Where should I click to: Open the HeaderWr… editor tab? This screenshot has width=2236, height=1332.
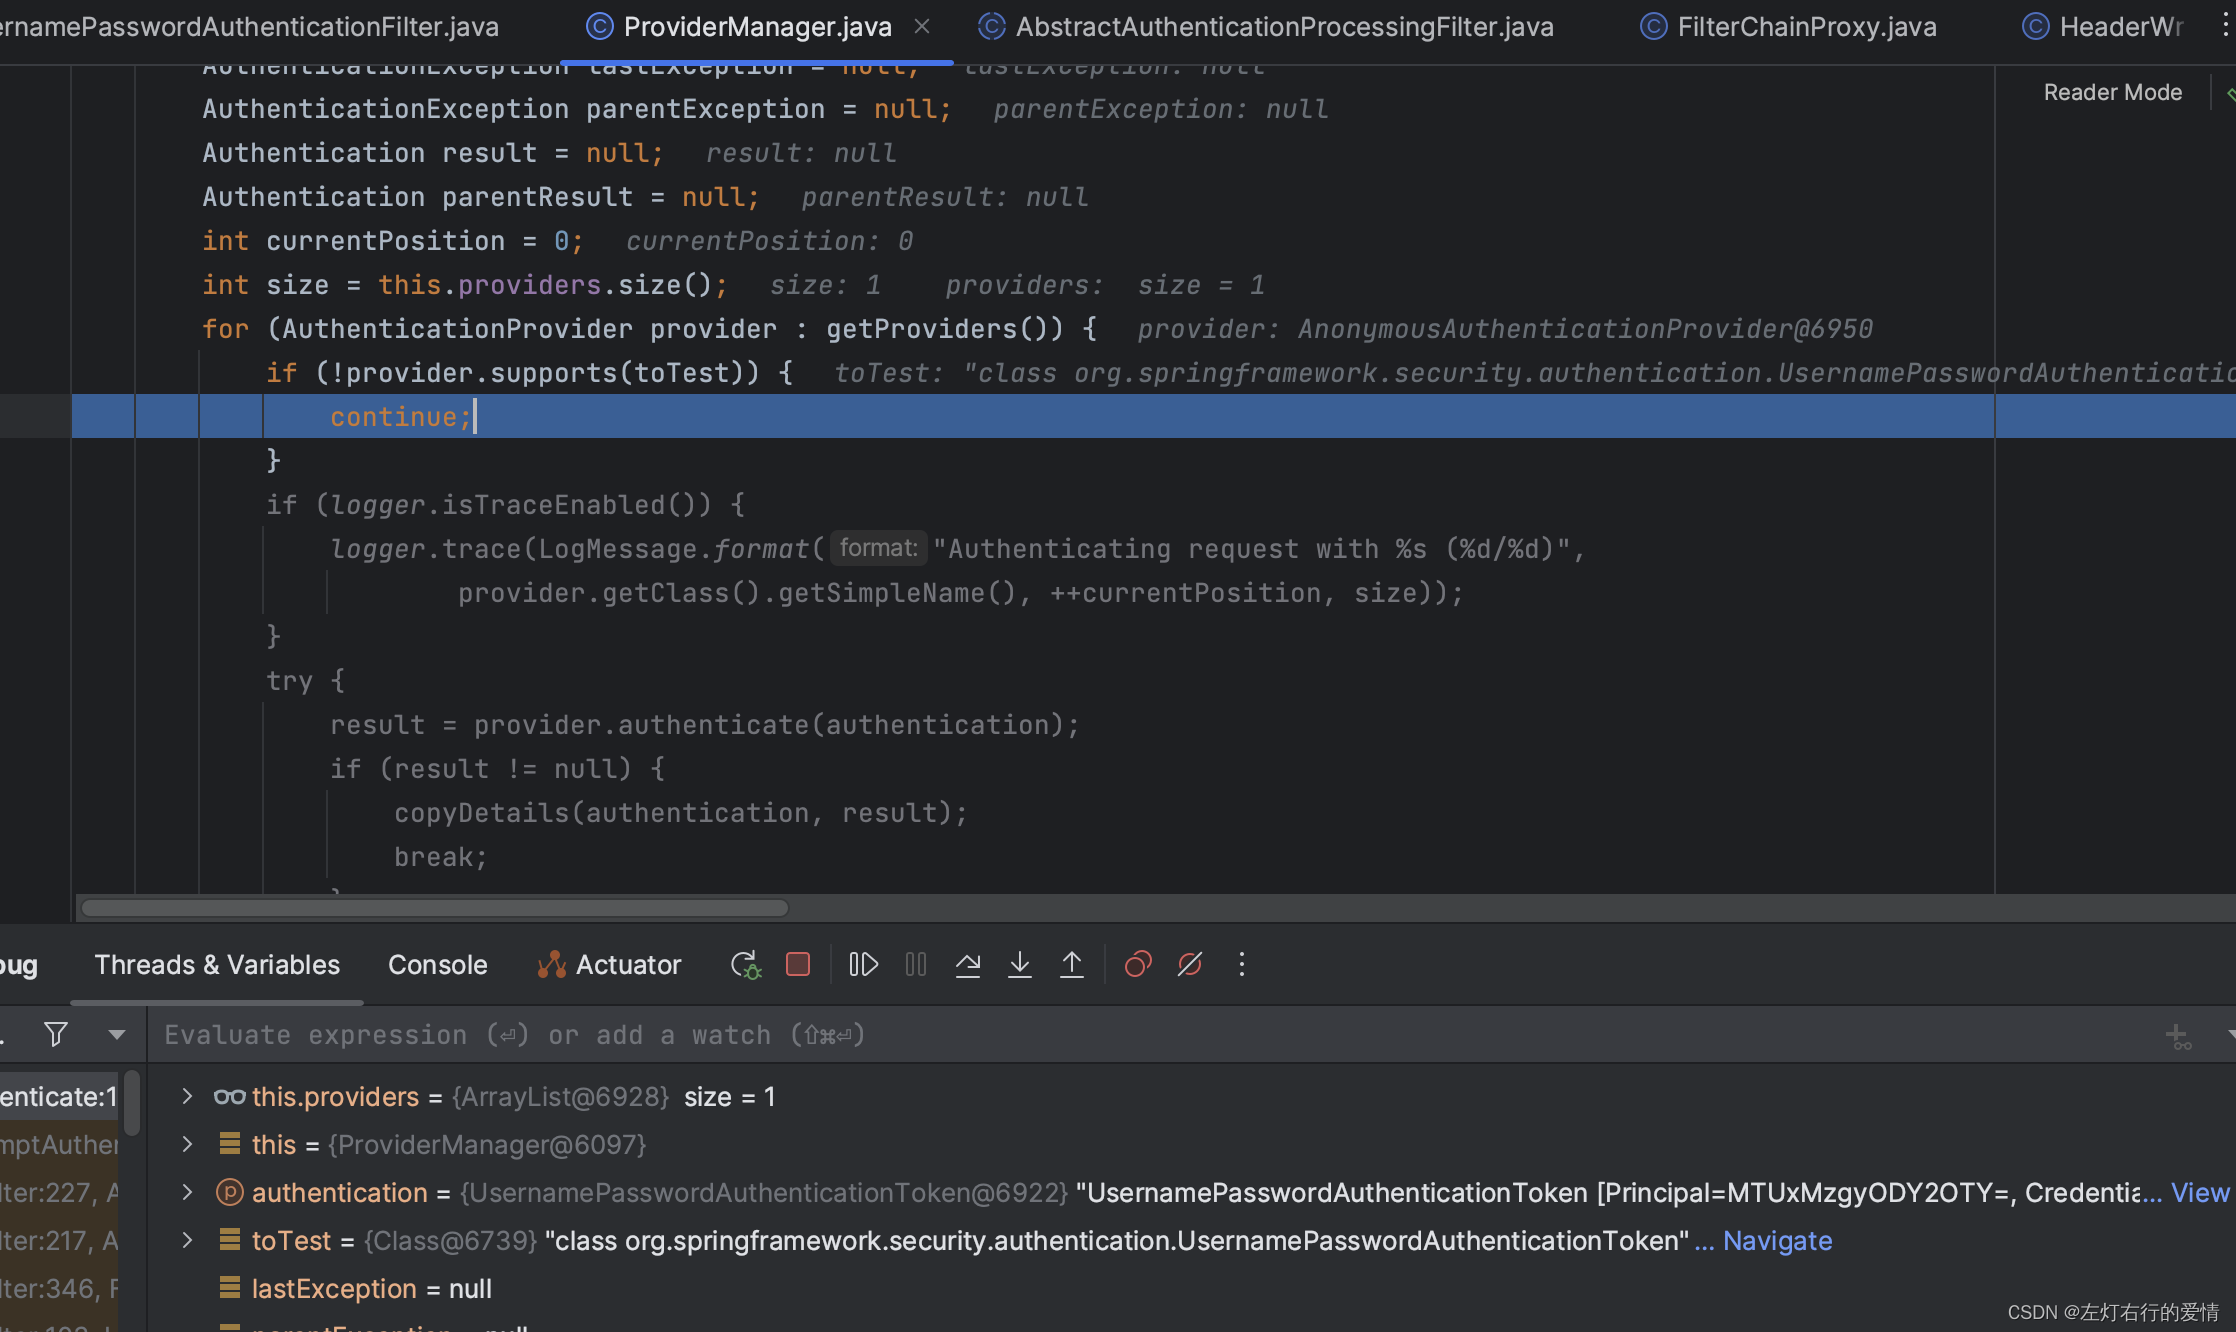[x=2103, y=27]
